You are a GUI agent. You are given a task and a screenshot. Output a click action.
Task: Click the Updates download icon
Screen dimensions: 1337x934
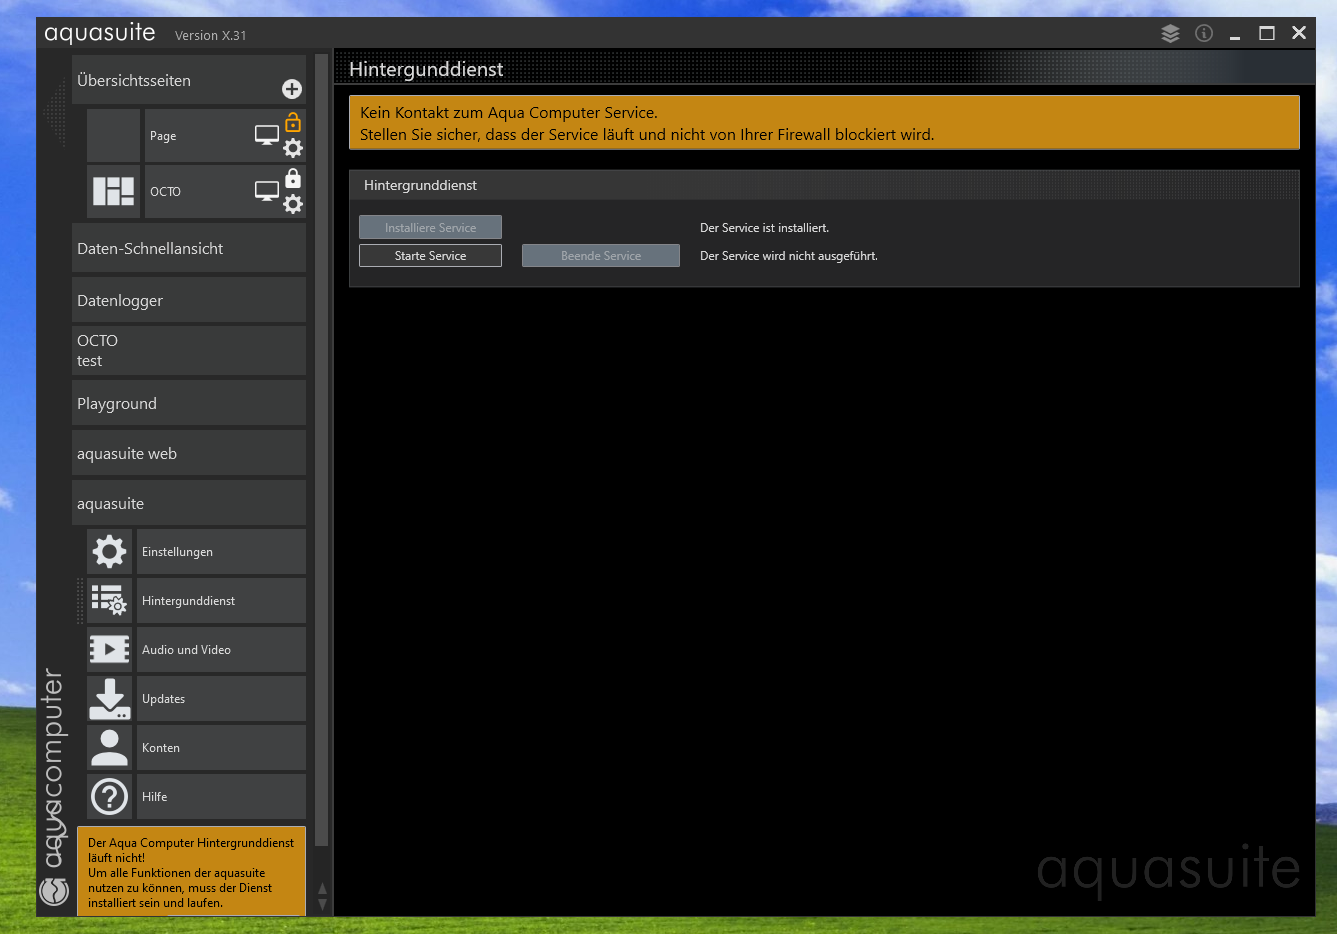(109, 698)
